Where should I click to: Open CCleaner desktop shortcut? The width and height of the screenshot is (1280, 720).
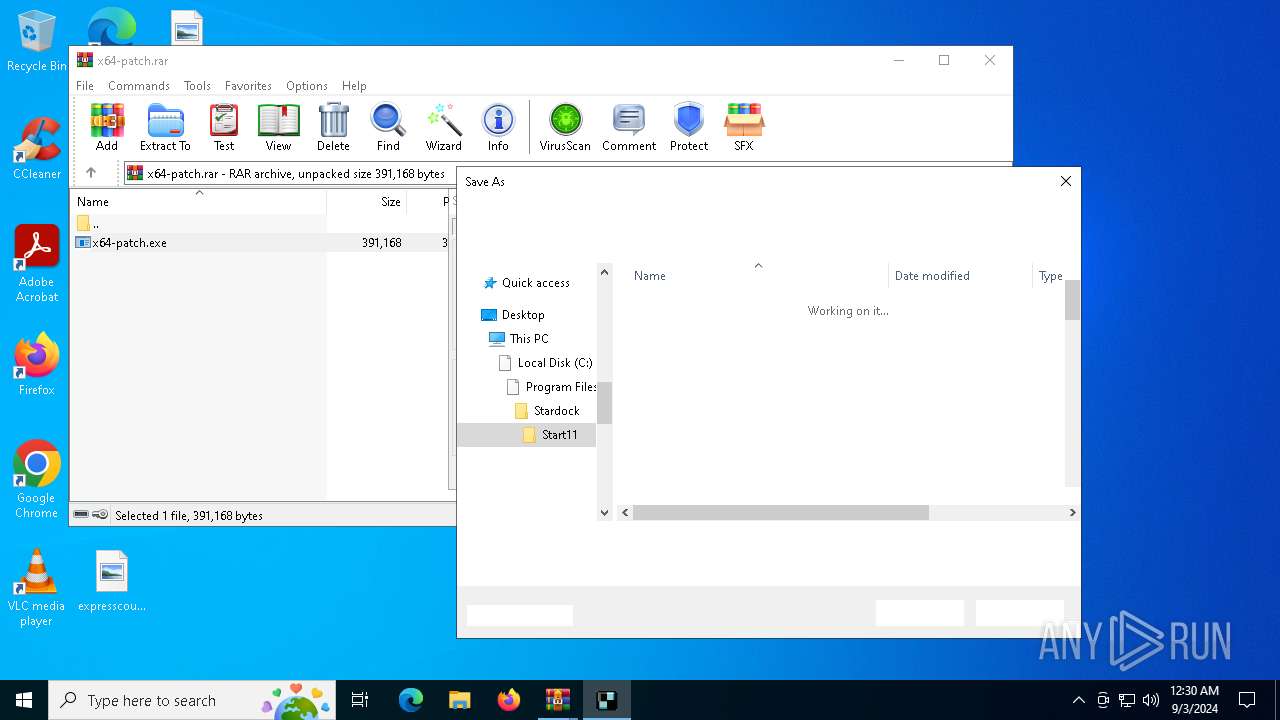point(37,148)
